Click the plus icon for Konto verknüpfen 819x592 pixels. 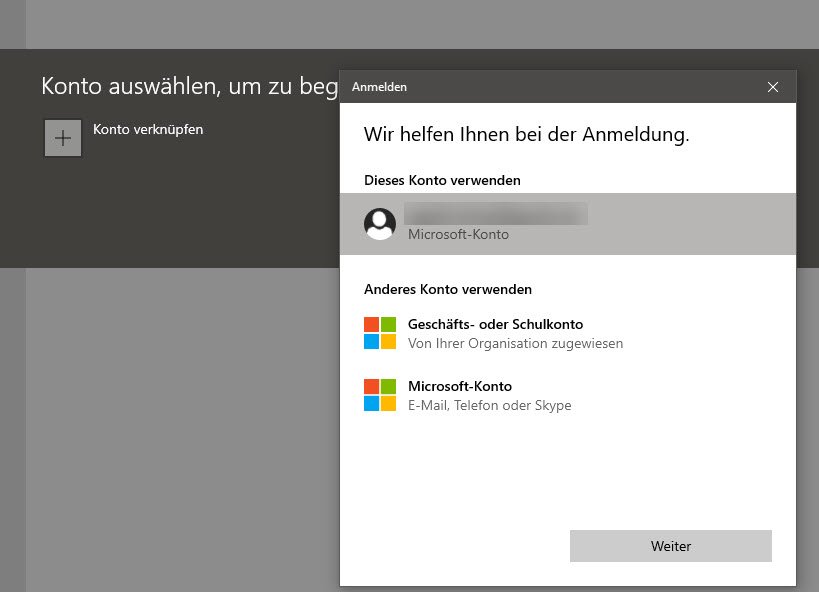[x=63, y=138]
